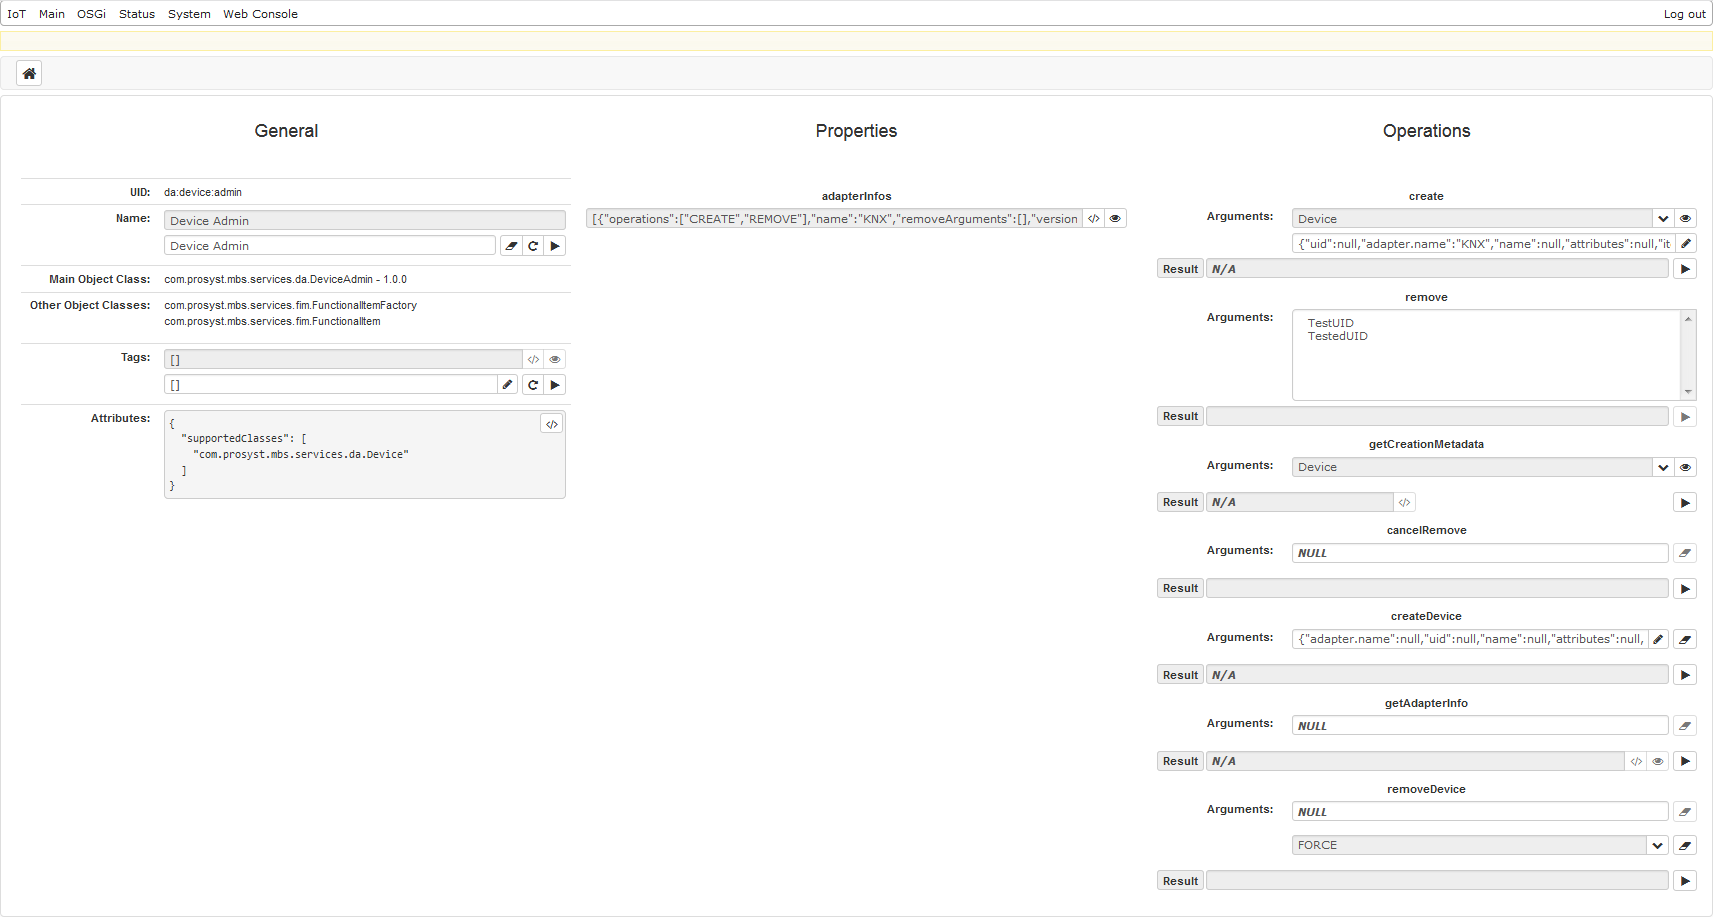Show preview of getAdapterInfo result with eye icon
Image resolution: width=1713 pixels, height=917 pixels.
[1658, 761]
